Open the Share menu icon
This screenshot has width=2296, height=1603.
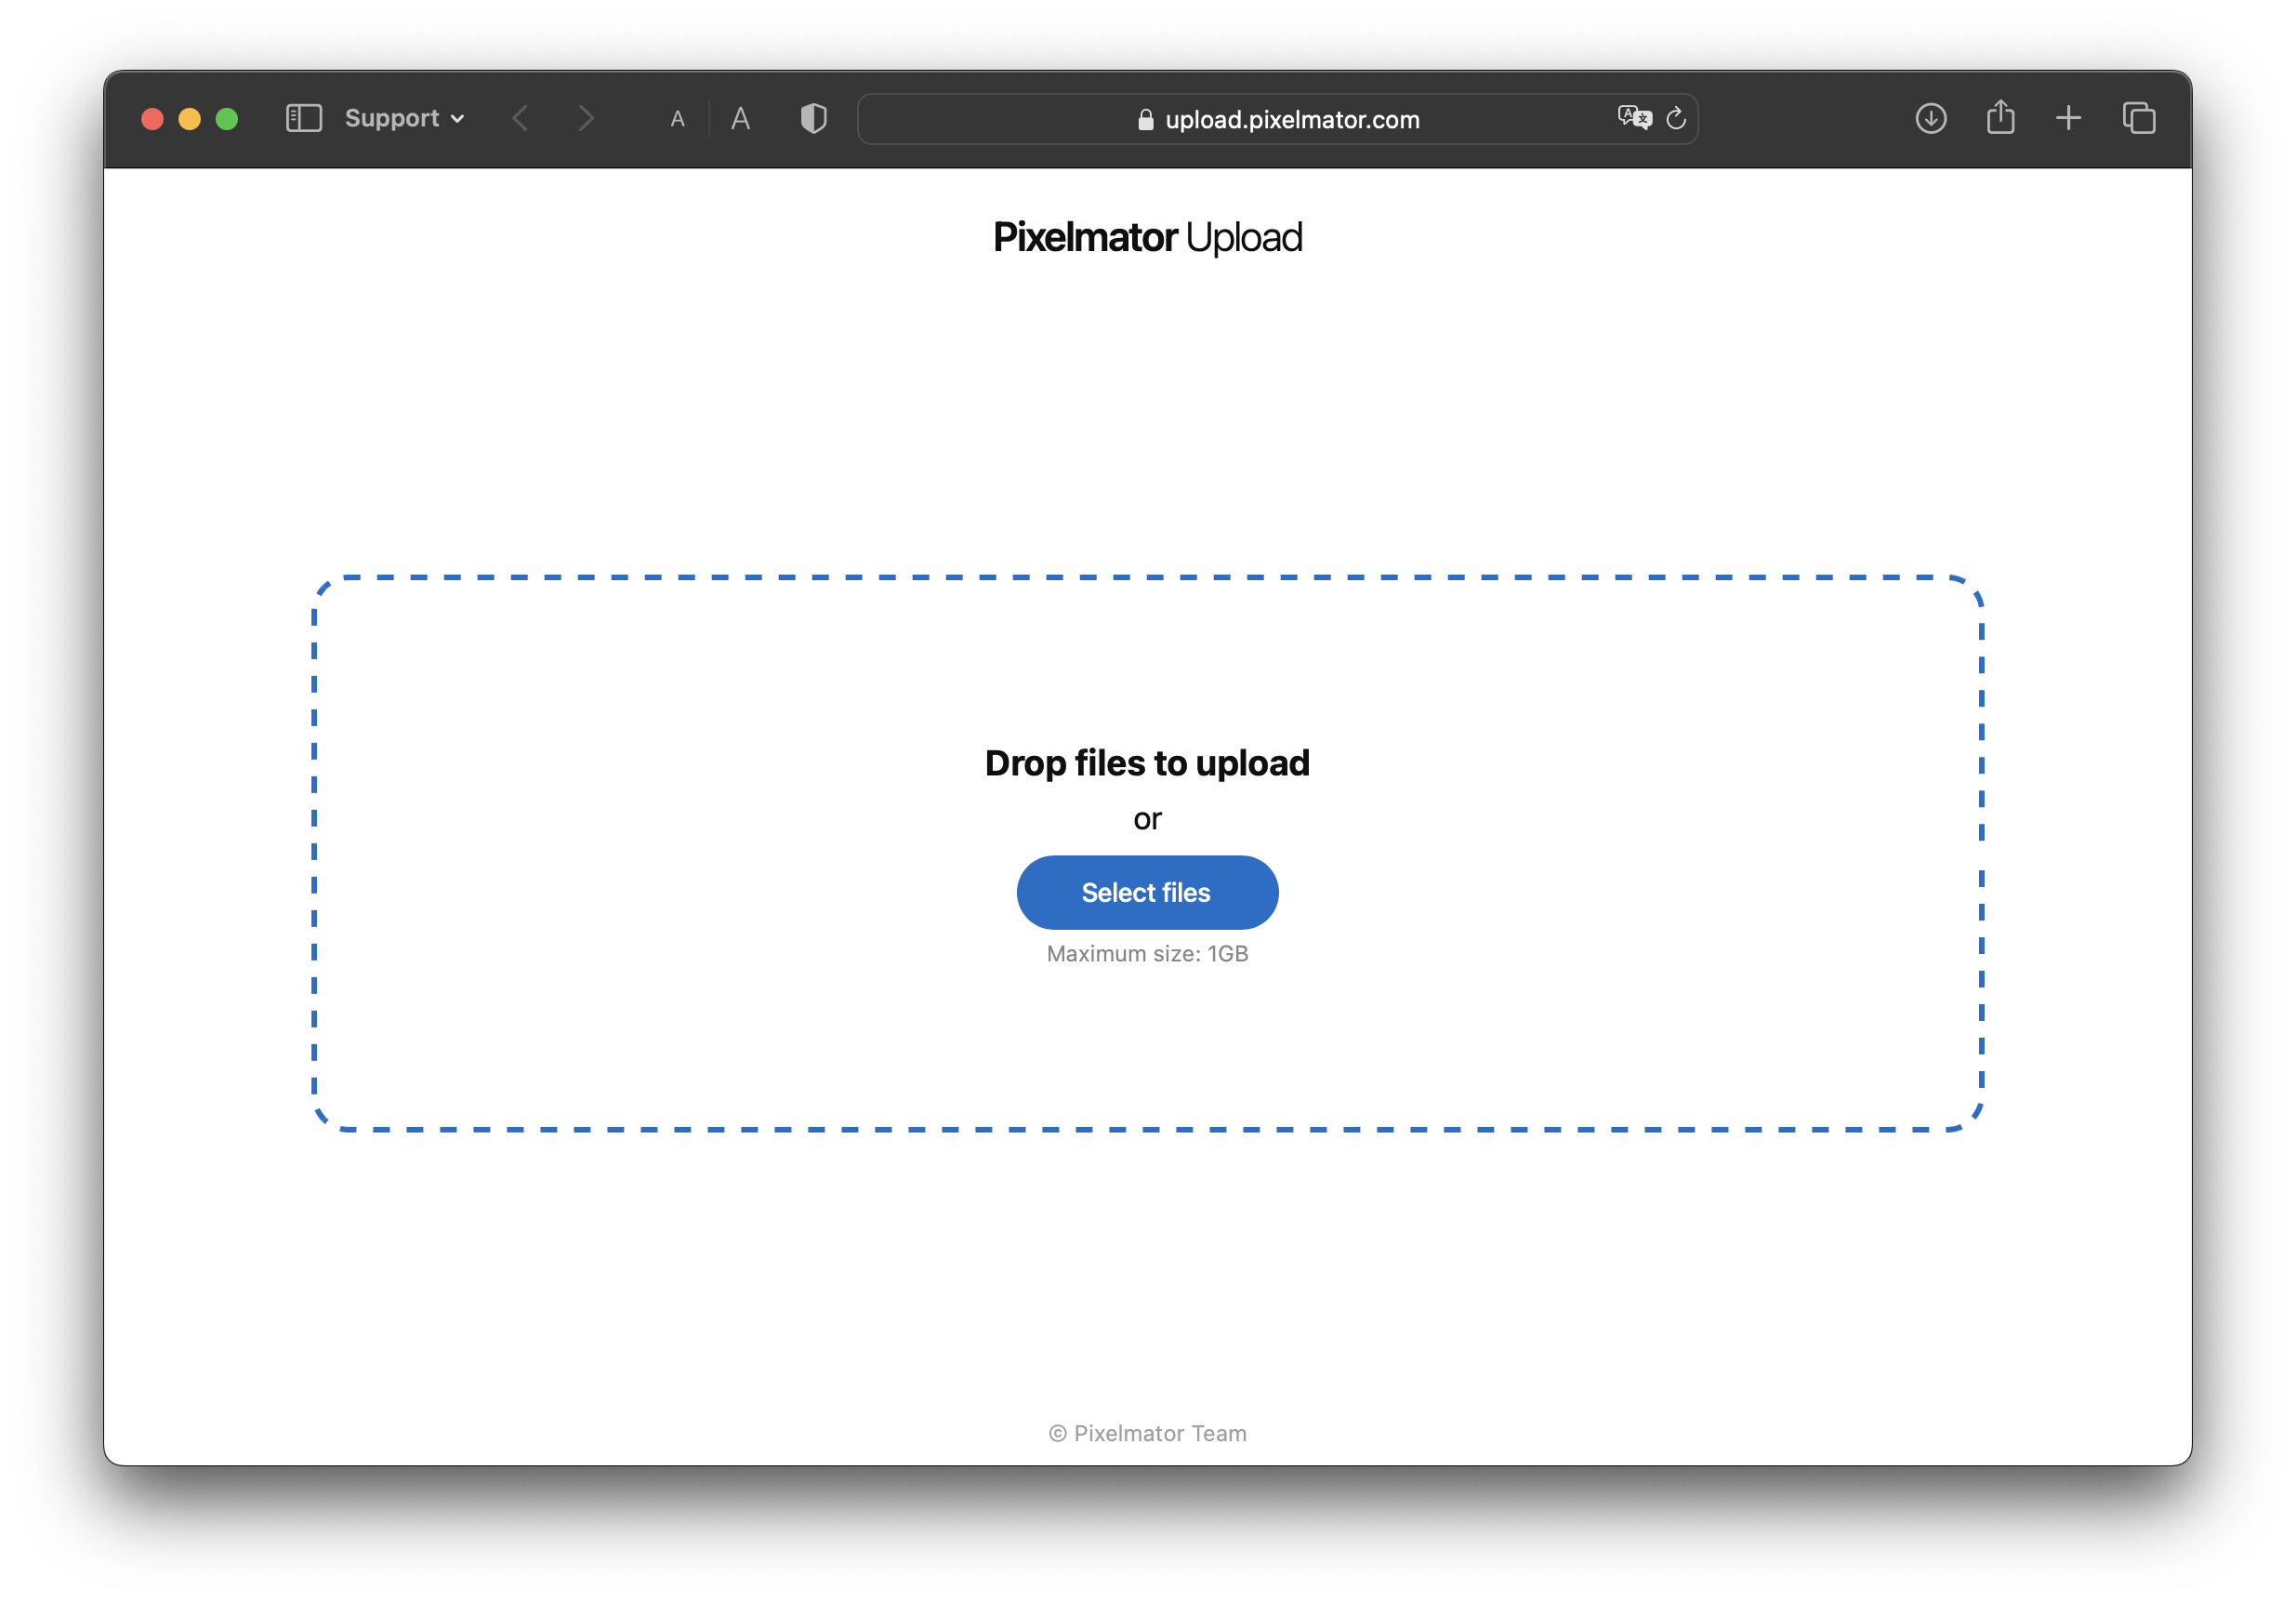2000,118
